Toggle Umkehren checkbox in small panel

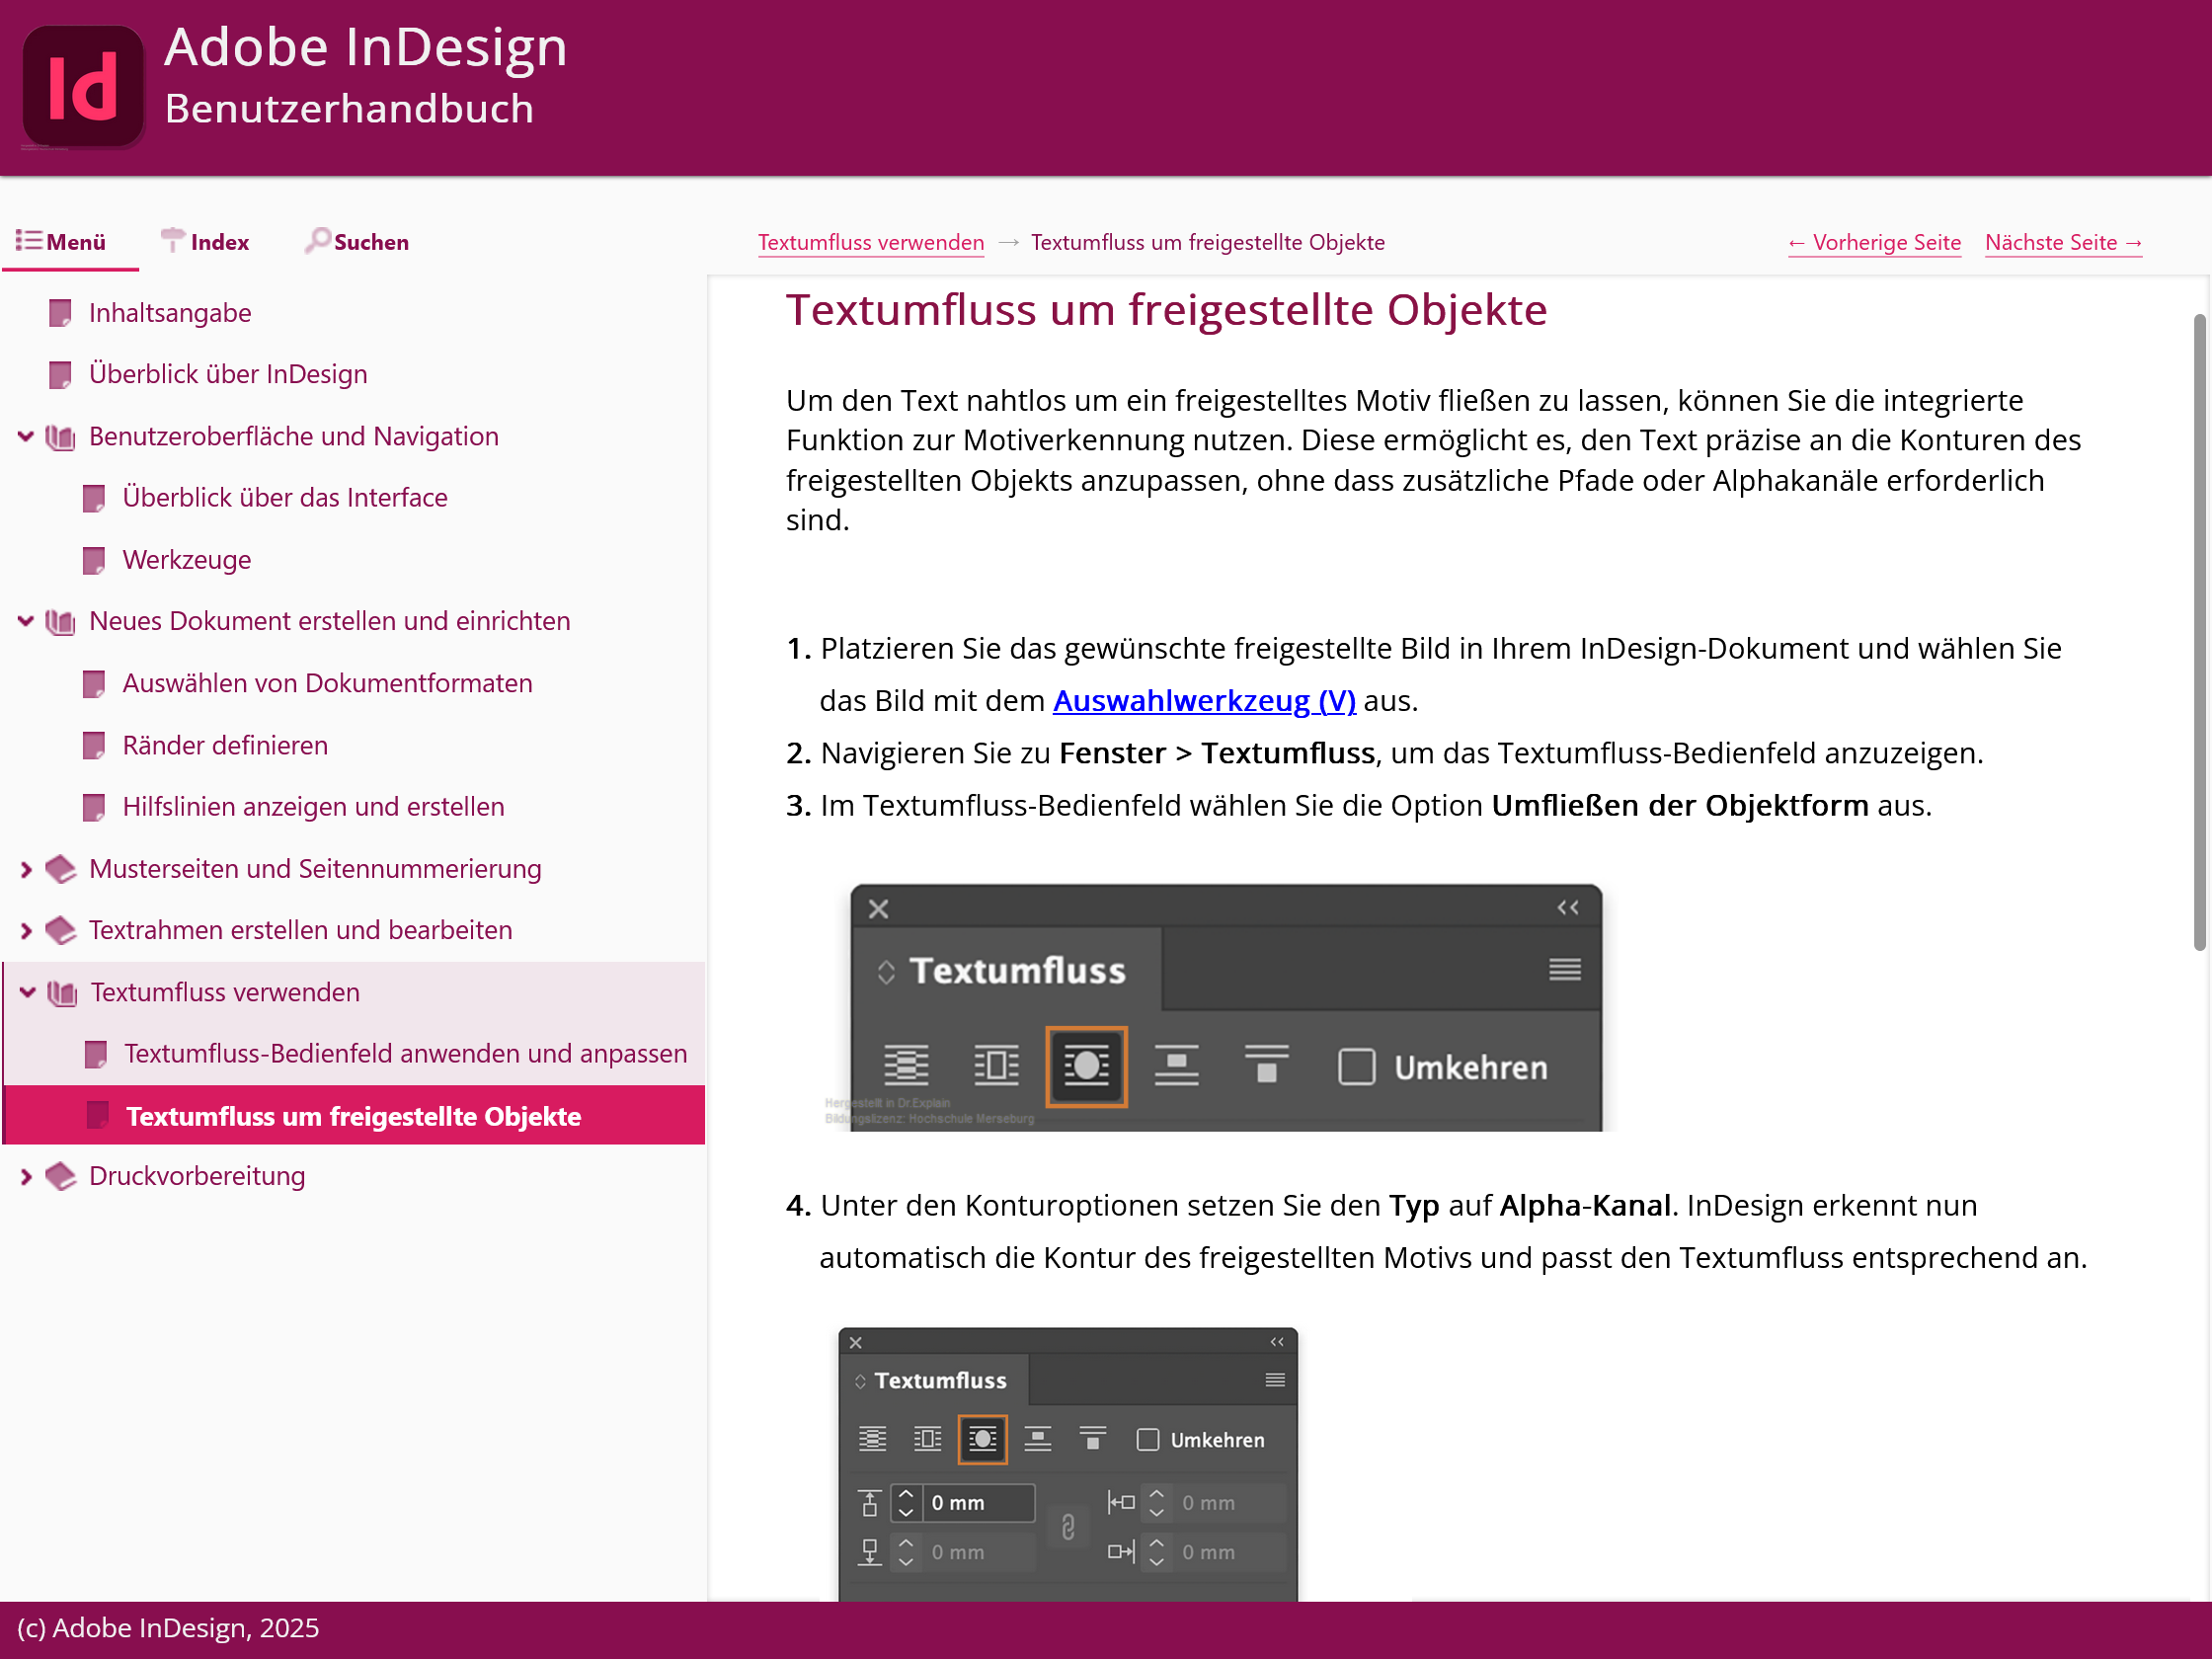point(1148,1439)
